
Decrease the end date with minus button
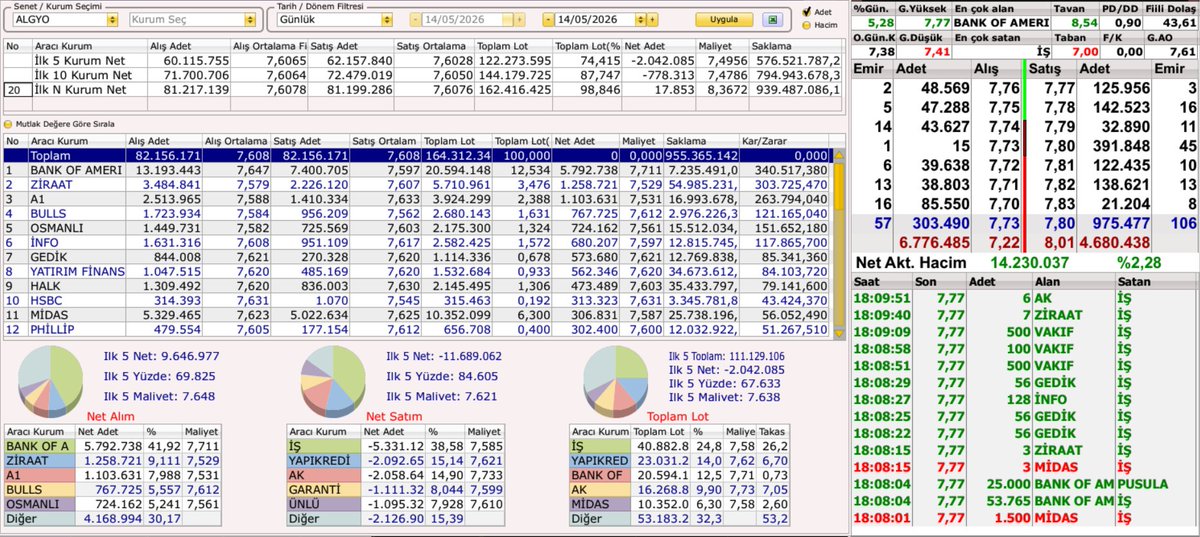[x=547, y=20]
